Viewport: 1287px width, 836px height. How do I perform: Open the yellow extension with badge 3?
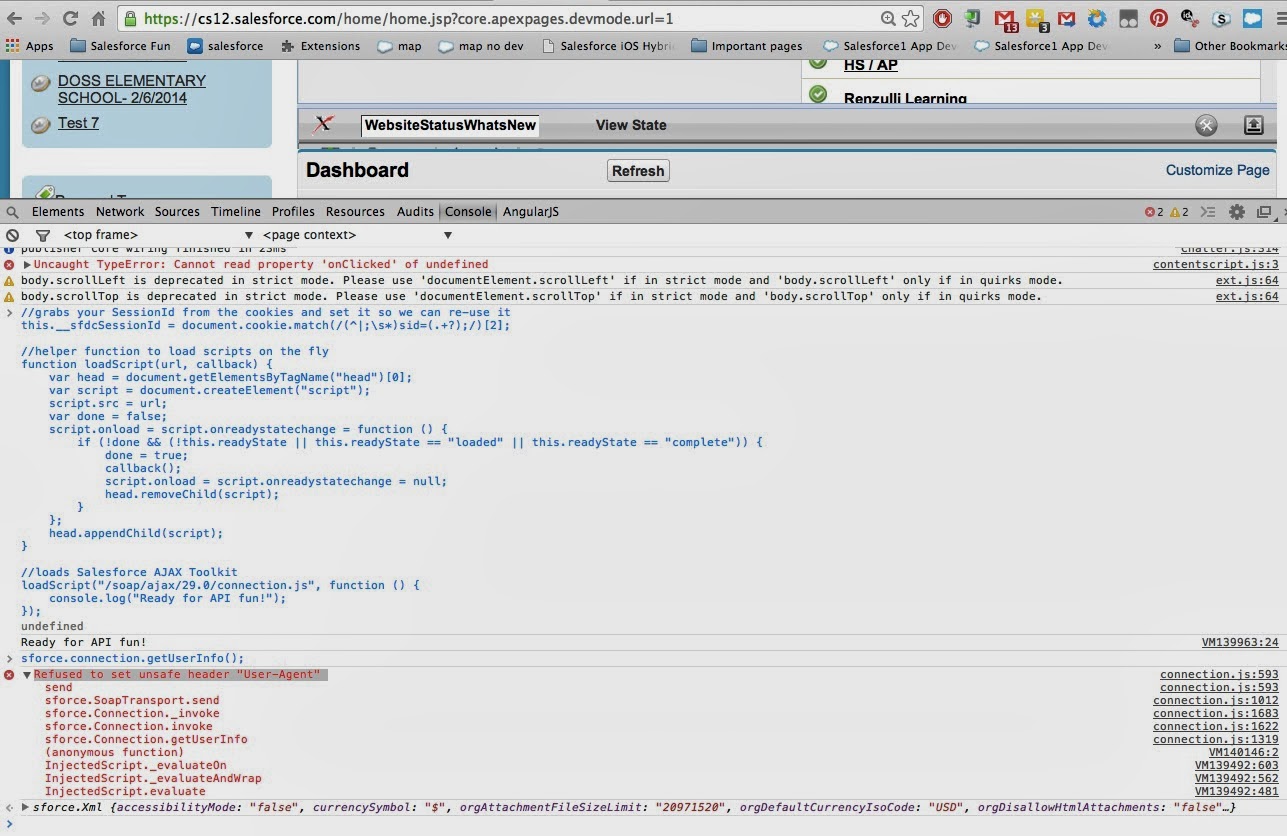pyautogui.click(x=1037, y=18)
